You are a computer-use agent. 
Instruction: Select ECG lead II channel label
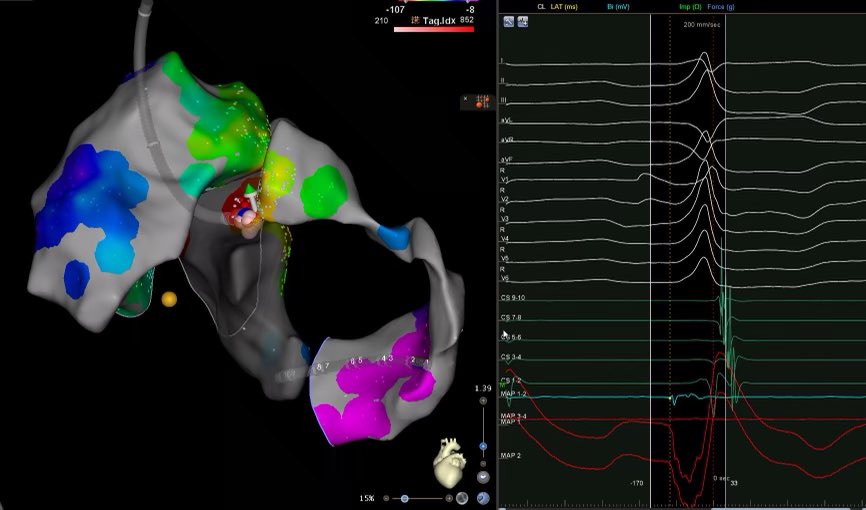pyautogui.click(x=503, y=80)
